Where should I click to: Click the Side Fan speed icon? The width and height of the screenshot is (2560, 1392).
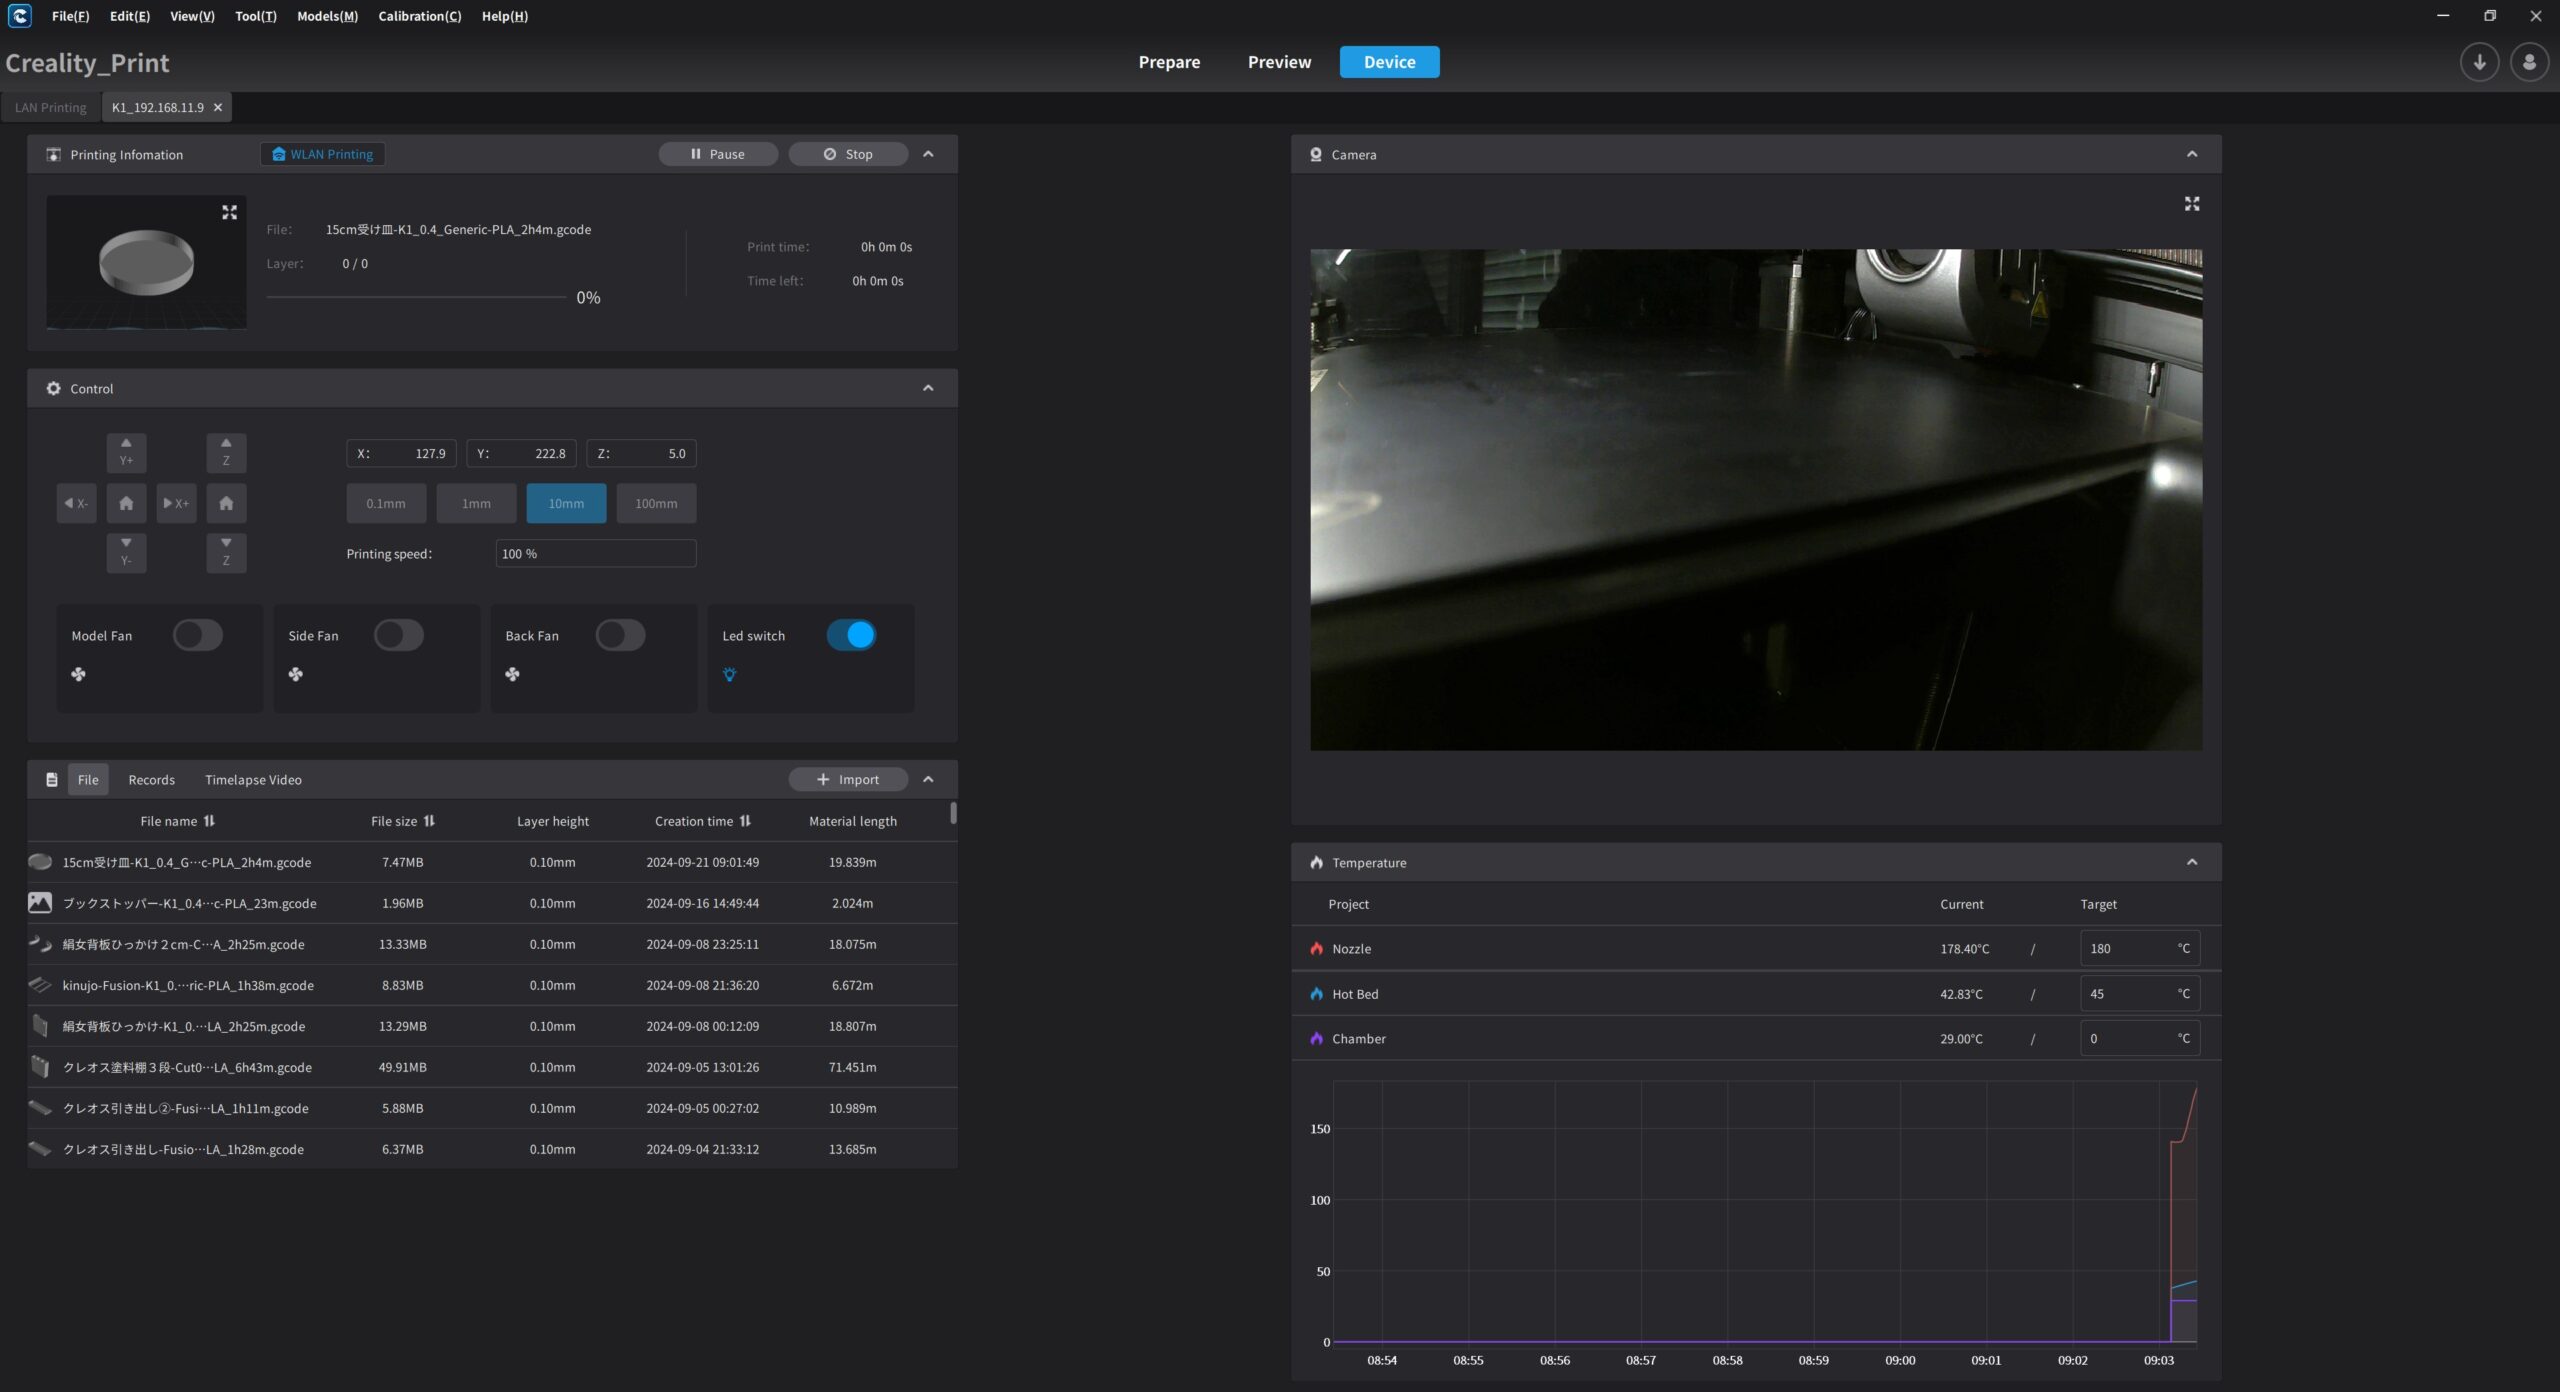coord(295,674)
